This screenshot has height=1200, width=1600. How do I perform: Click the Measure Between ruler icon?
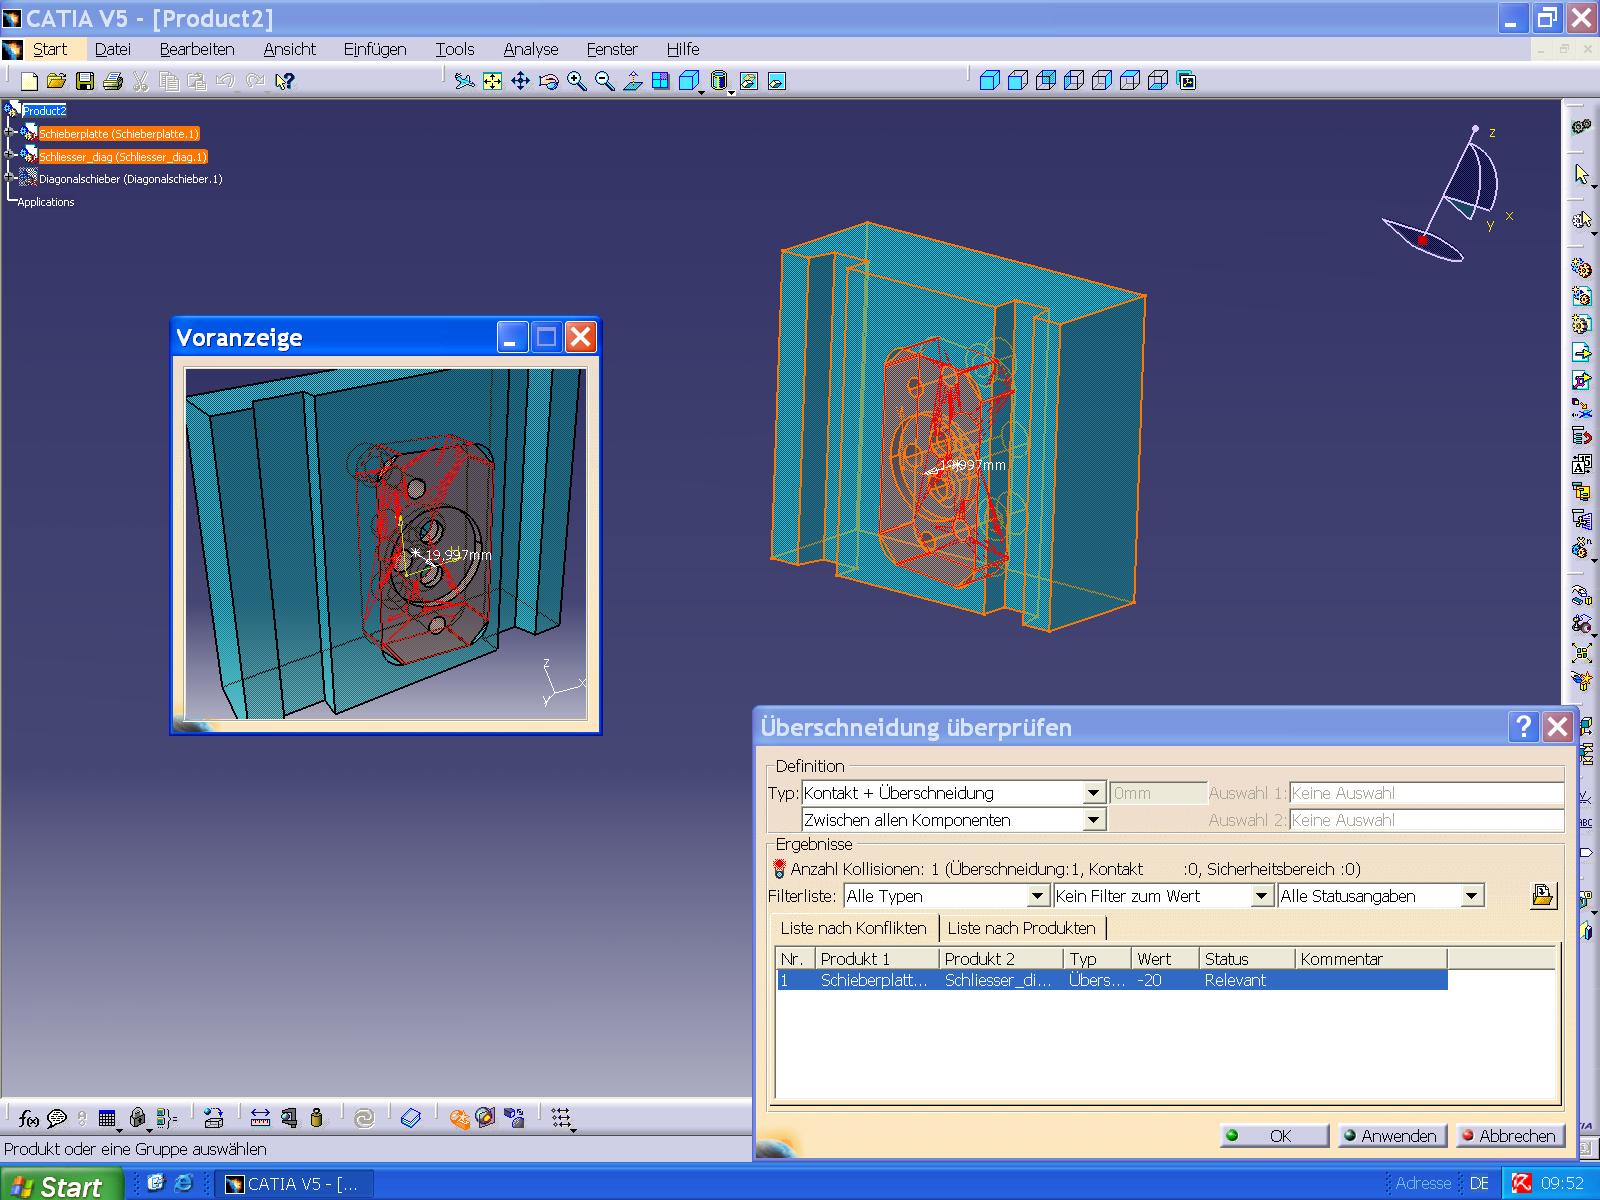click(x=260, y=1118)
